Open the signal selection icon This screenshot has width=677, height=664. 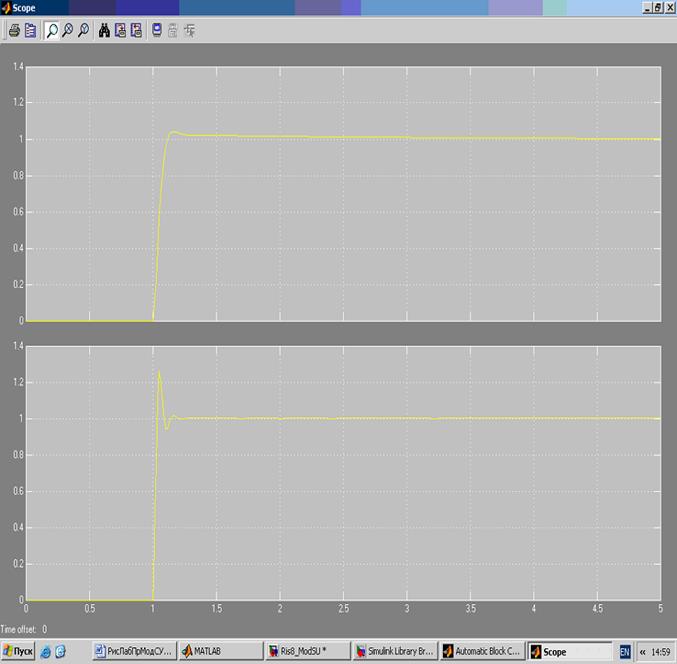[189, 31]
